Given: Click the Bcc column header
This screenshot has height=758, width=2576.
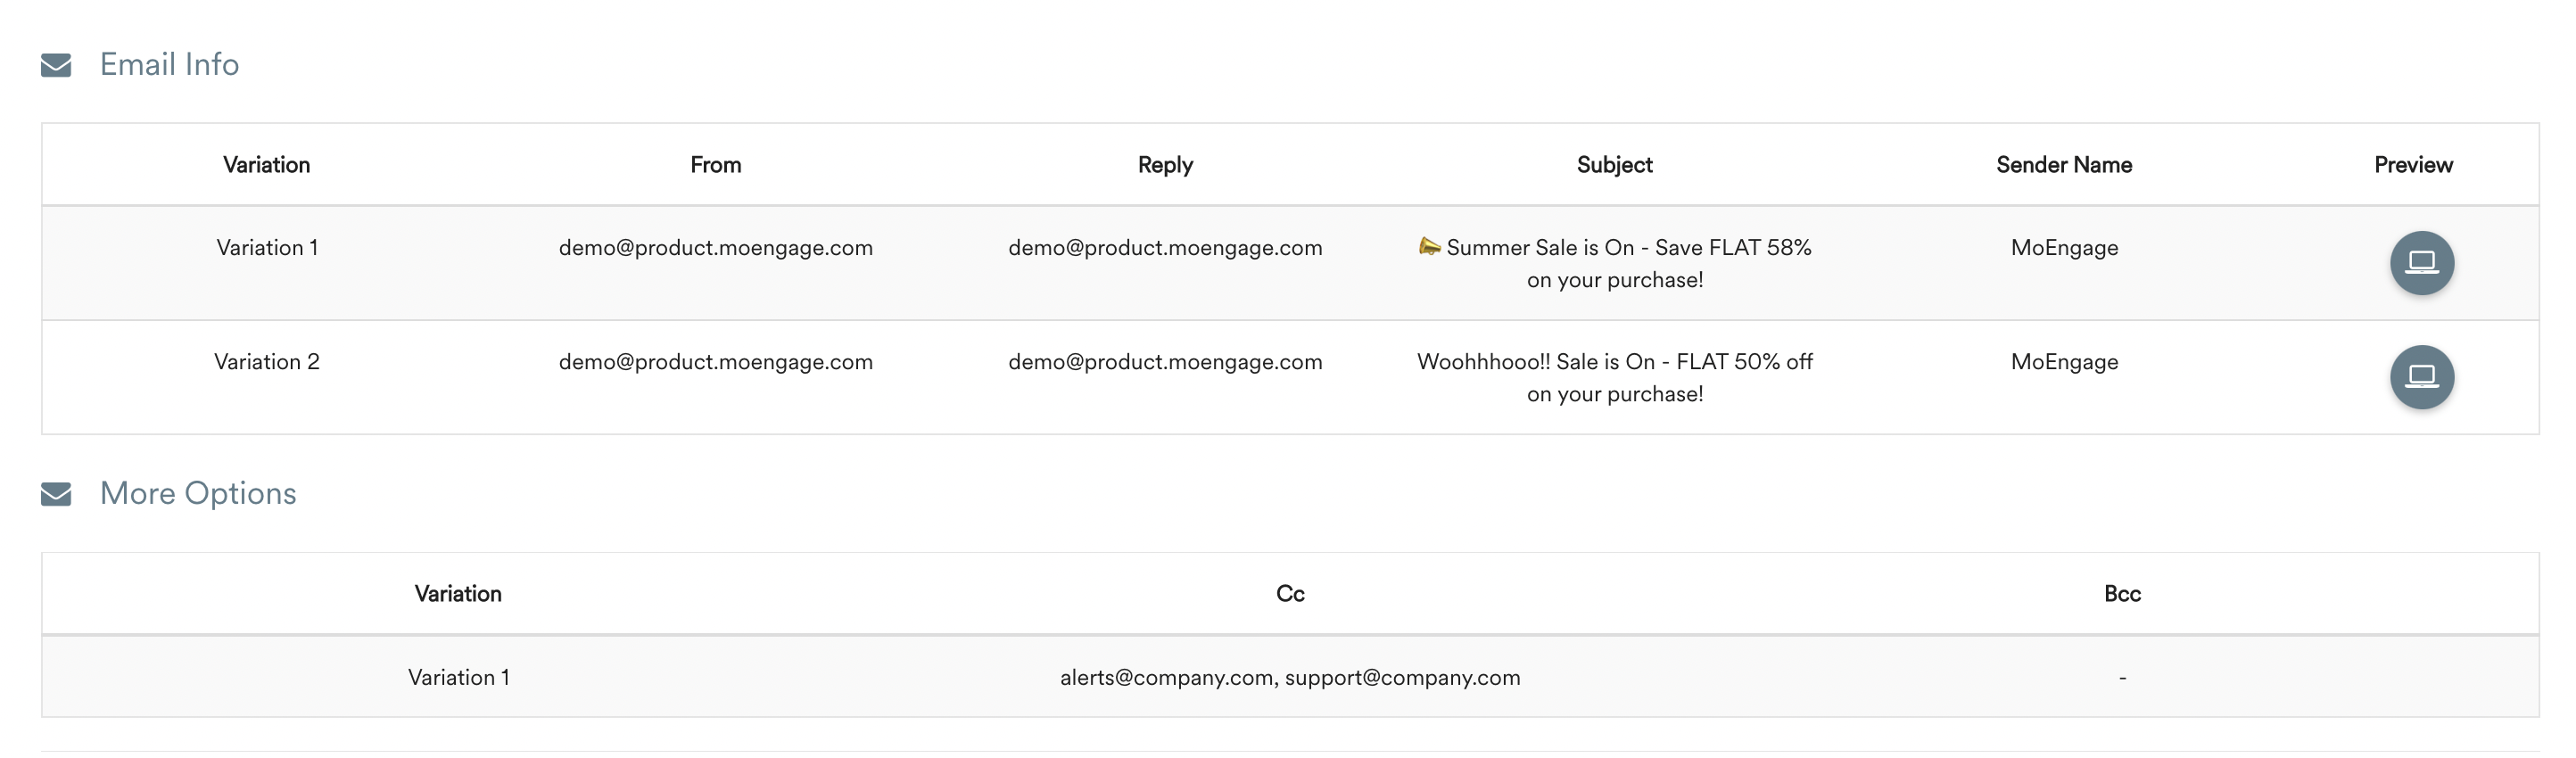Looking at the screenshot, I should coord(2121,594).
